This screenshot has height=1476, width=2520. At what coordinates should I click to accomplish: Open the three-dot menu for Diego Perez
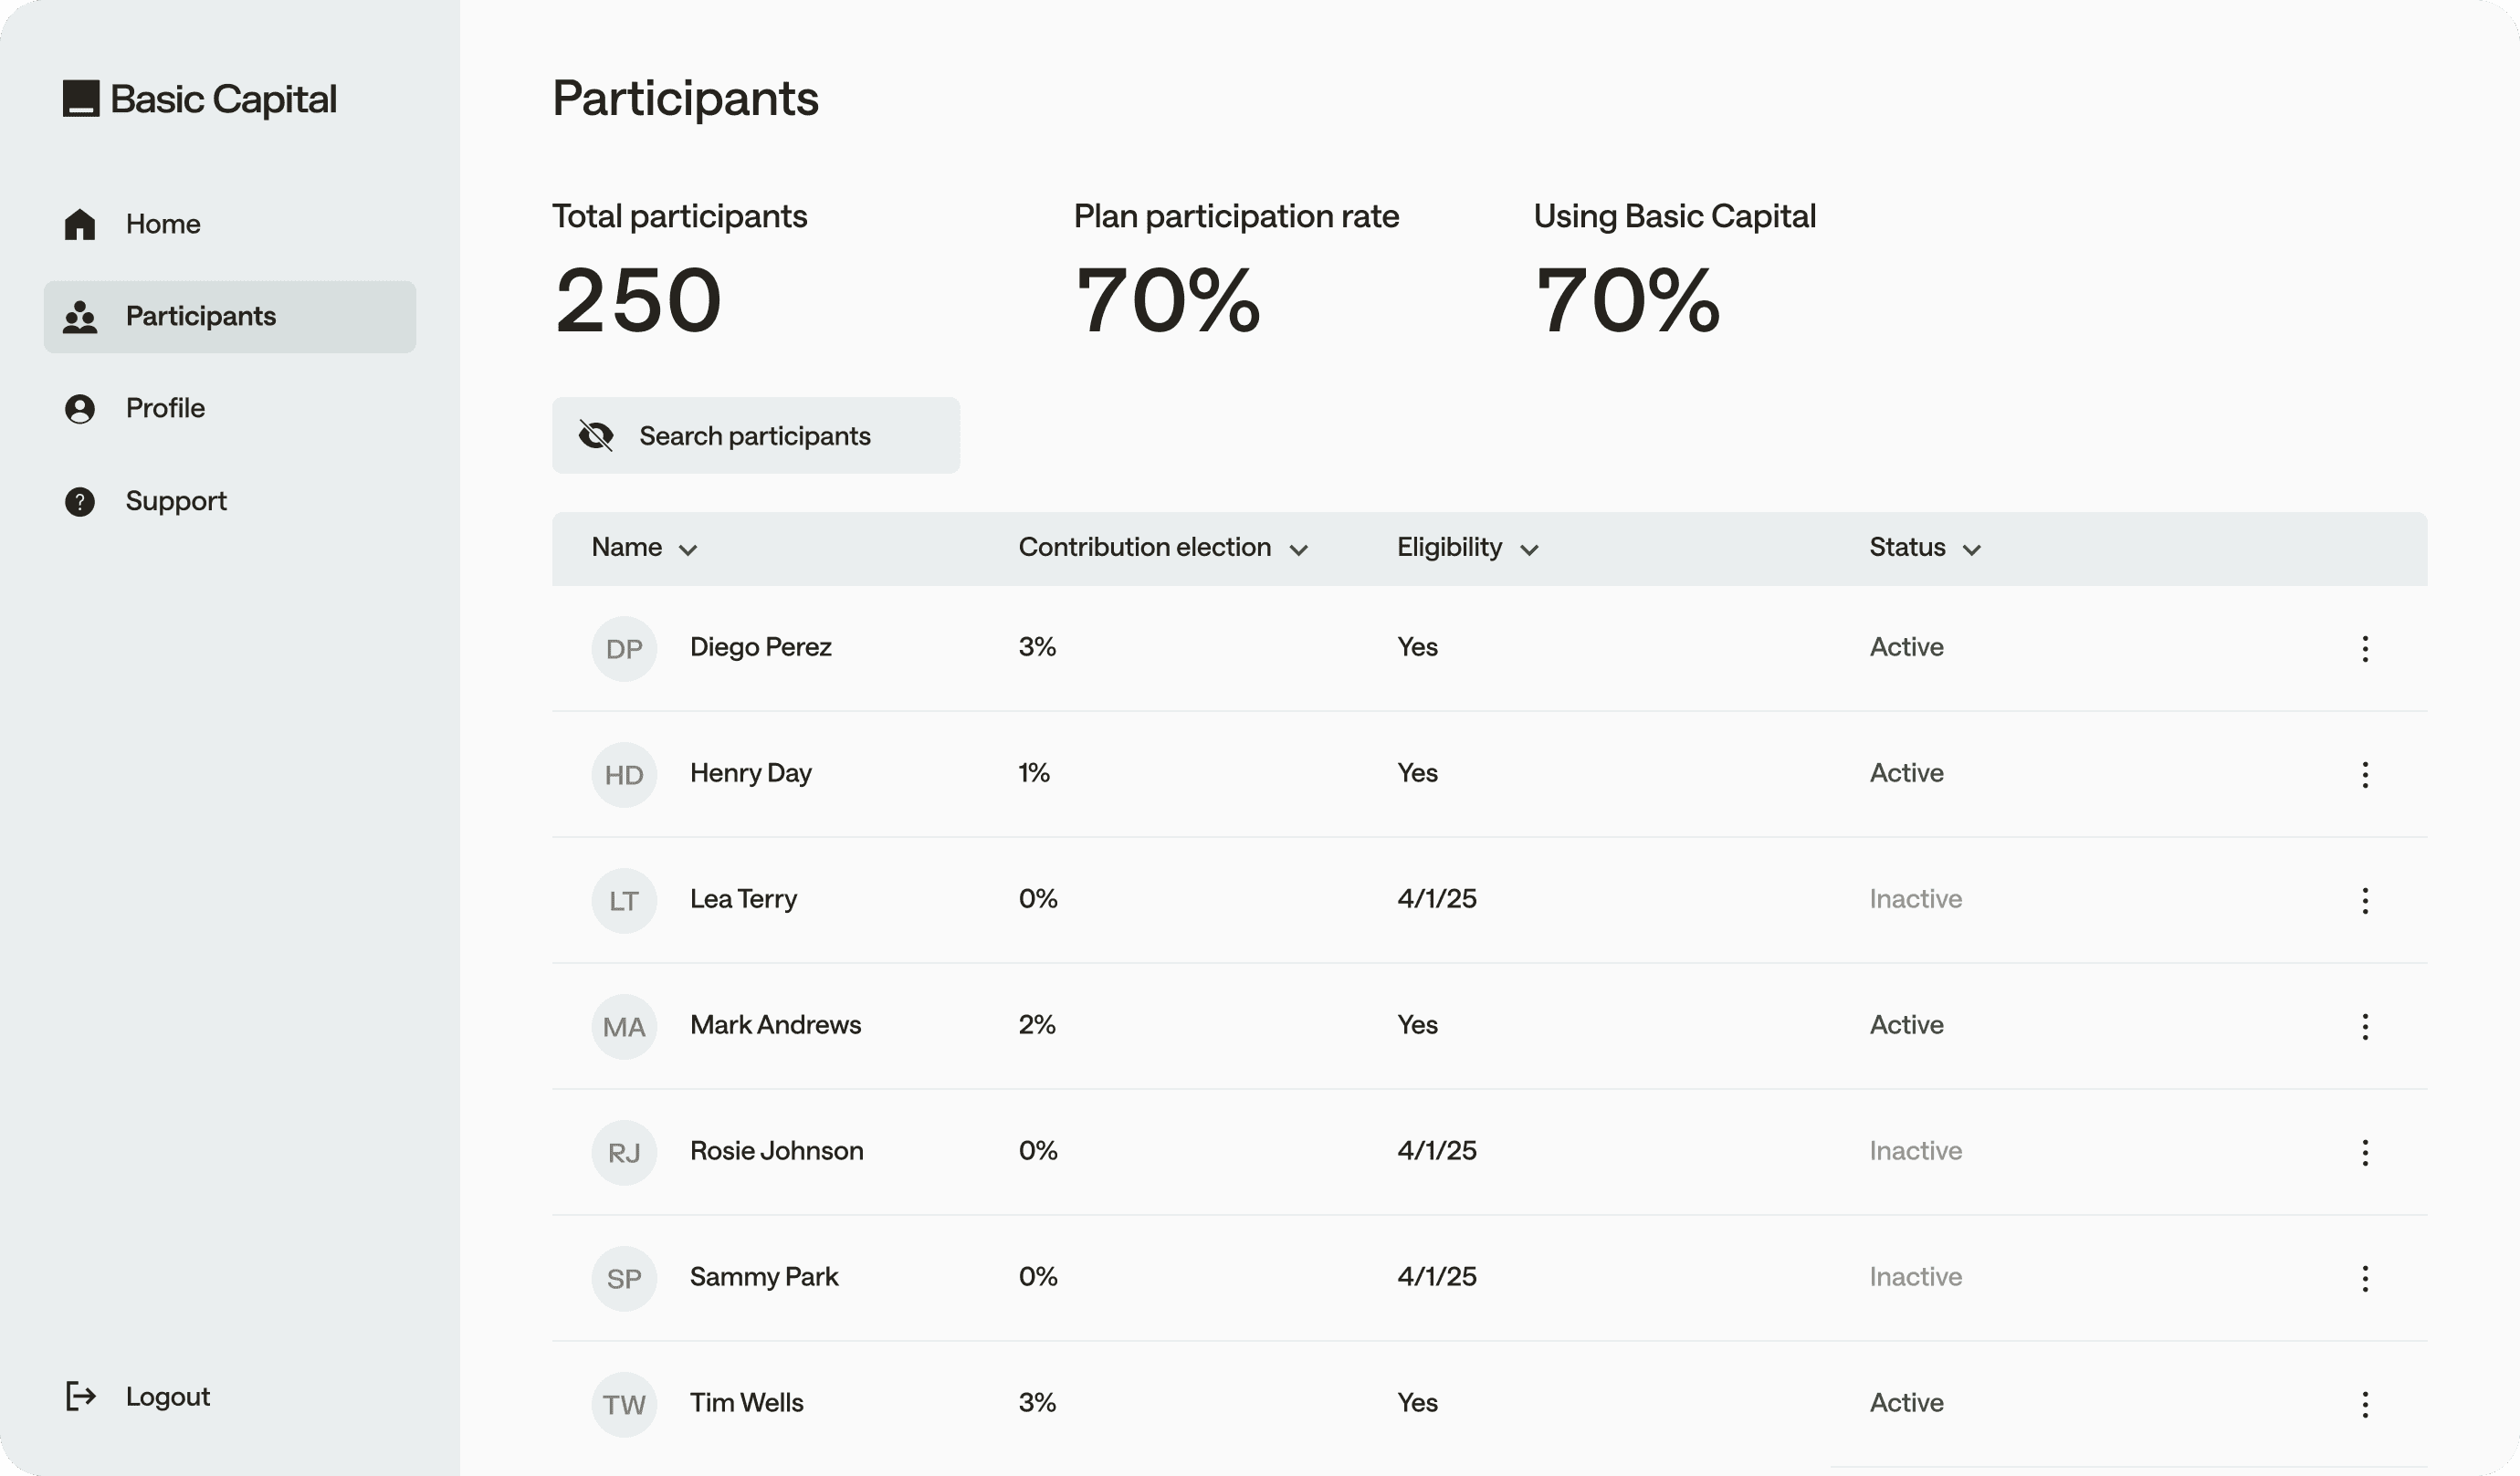(x=2364, y=649)
